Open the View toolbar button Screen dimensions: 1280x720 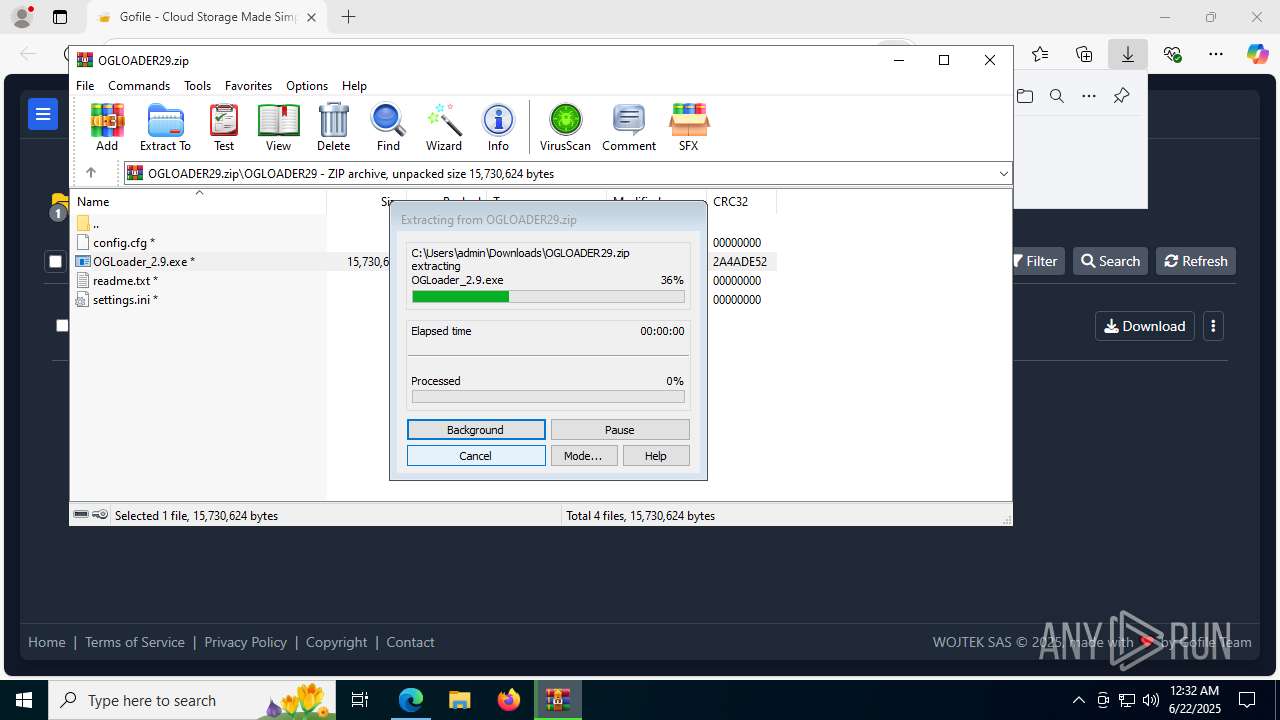[278, 127]
